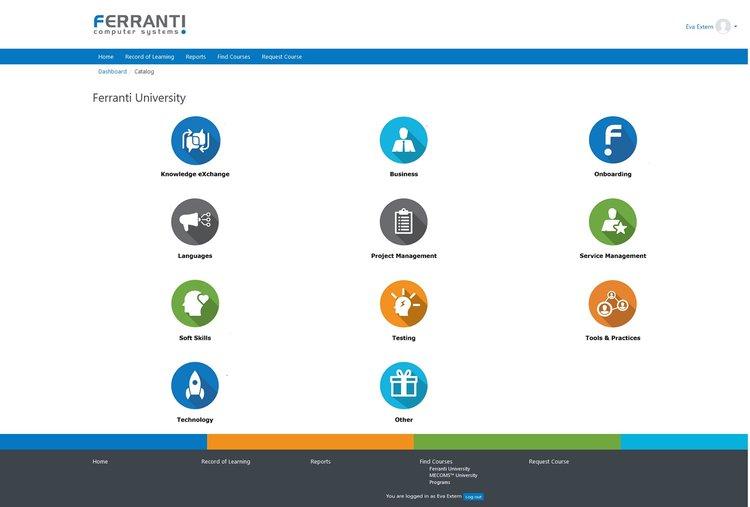The image size is (750, 507).
Task: Click the Service Management label
Action: tap(613, 256)
